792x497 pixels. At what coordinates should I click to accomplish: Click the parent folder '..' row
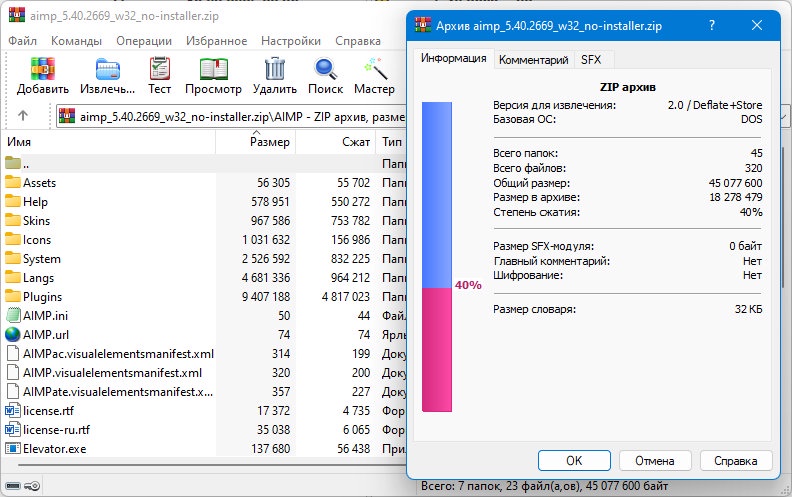pos(202,164)
